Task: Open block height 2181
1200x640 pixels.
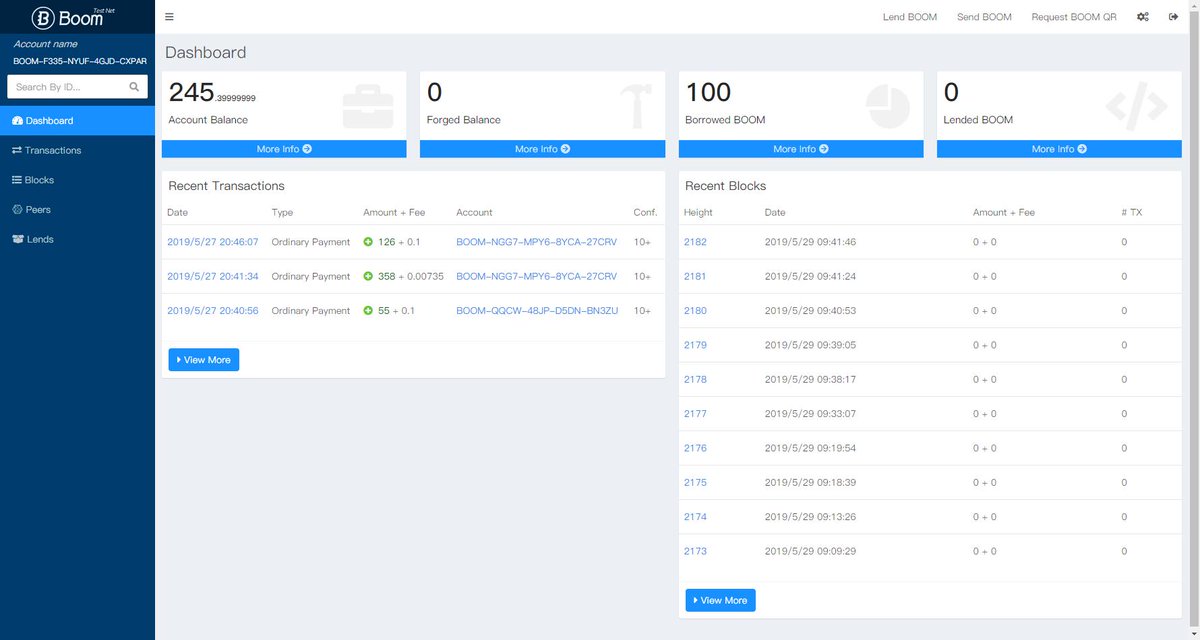Action: [695, 276]
